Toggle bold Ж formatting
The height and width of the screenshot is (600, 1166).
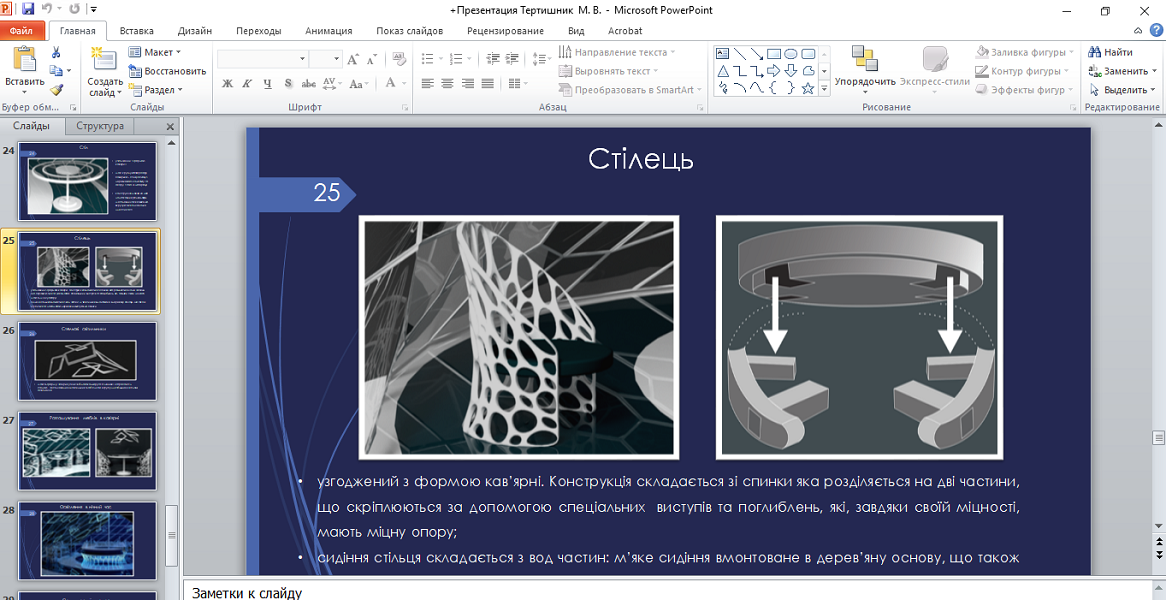pyautogui.click(x=228, y=83)
